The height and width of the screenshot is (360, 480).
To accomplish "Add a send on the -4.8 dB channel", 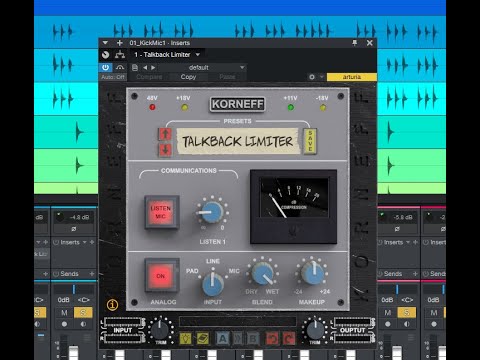I will click(x=92, y=274).
